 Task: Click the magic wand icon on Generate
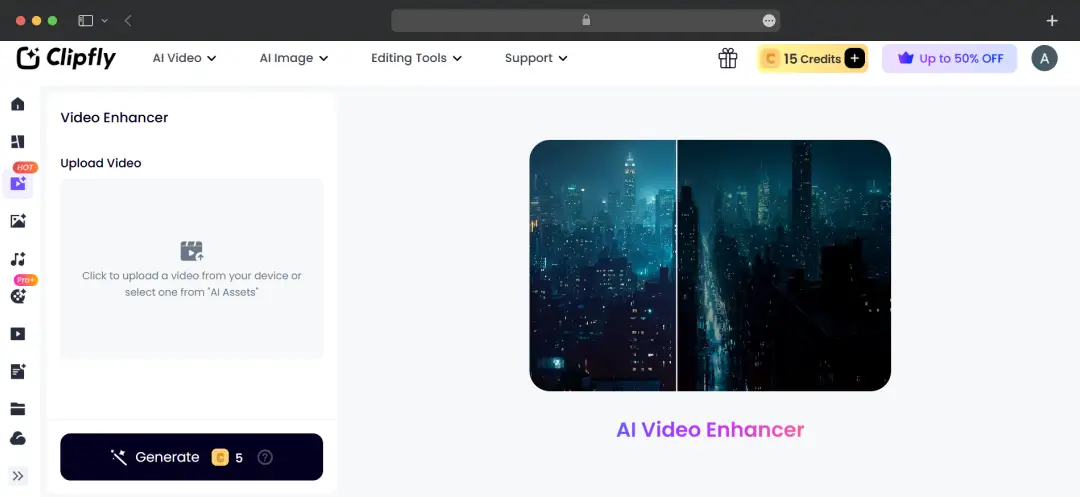tap(118, 457)
